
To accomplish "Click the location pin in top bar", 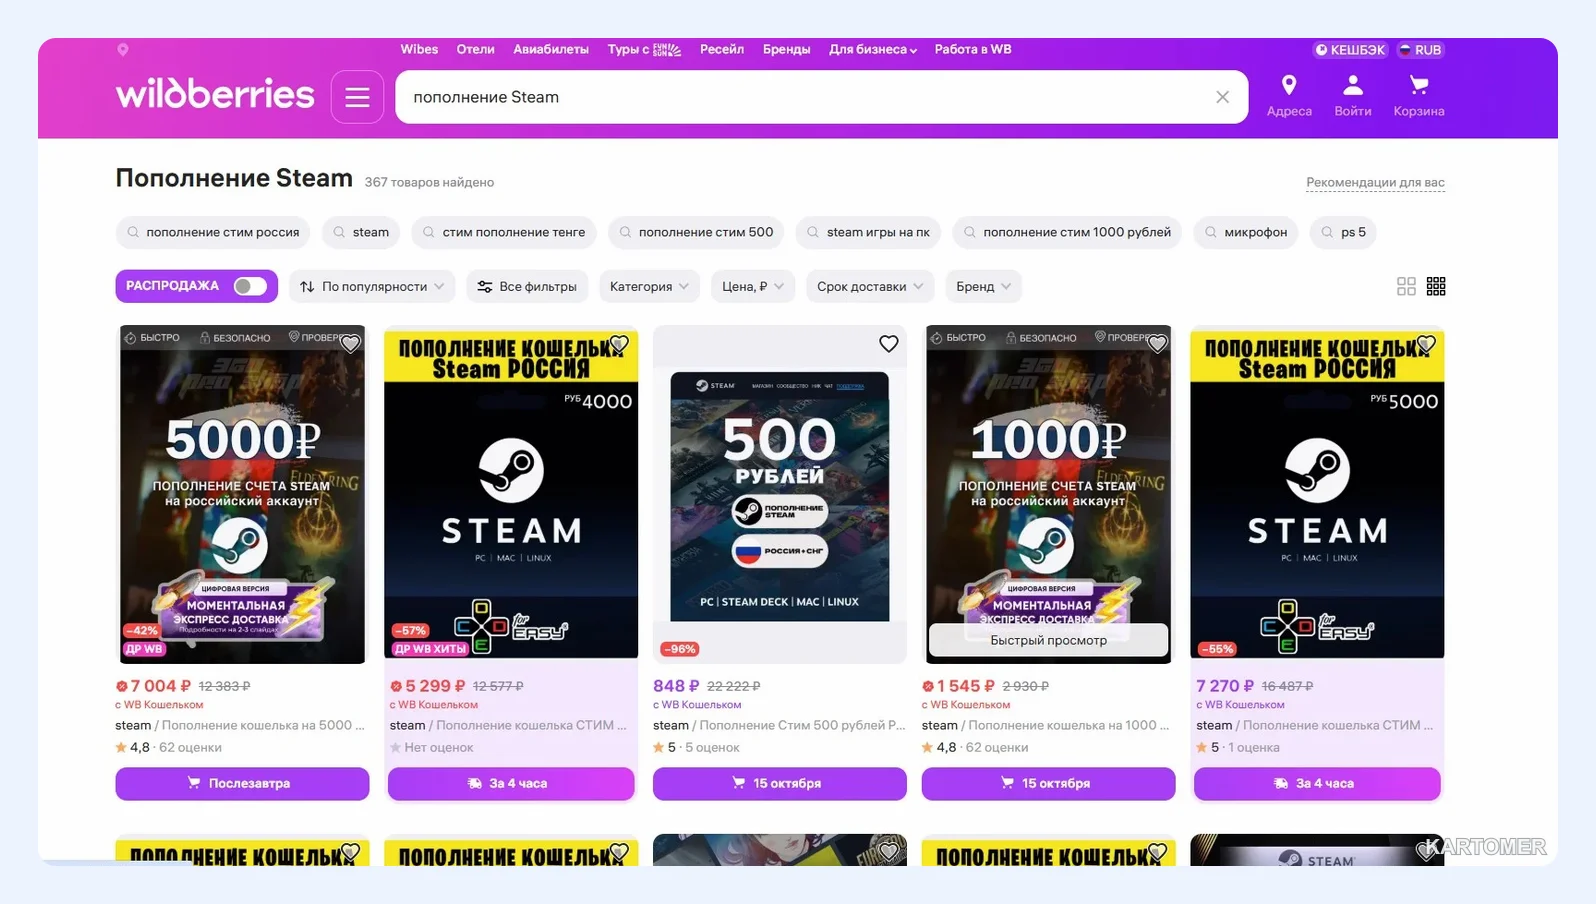I will (123, 49).
